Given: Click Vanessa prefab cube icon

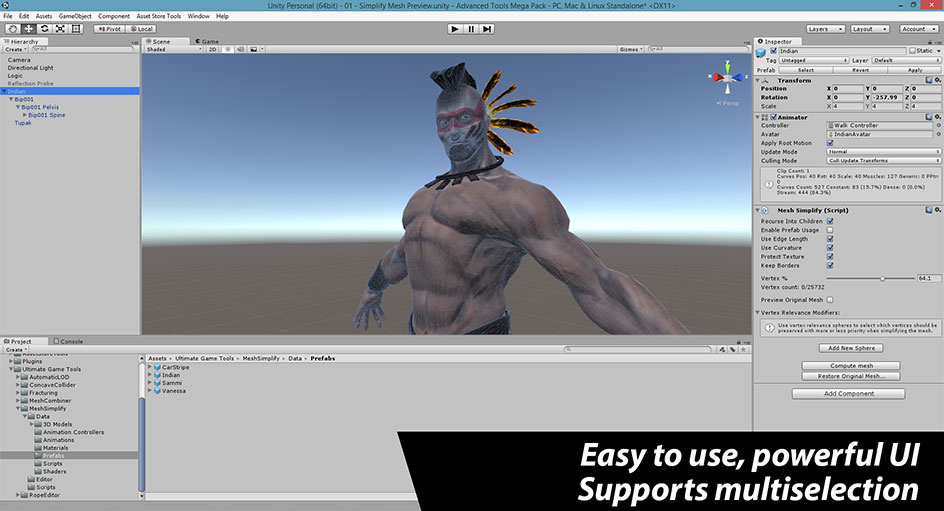Looking at the screenshot, I should point(157,391).
